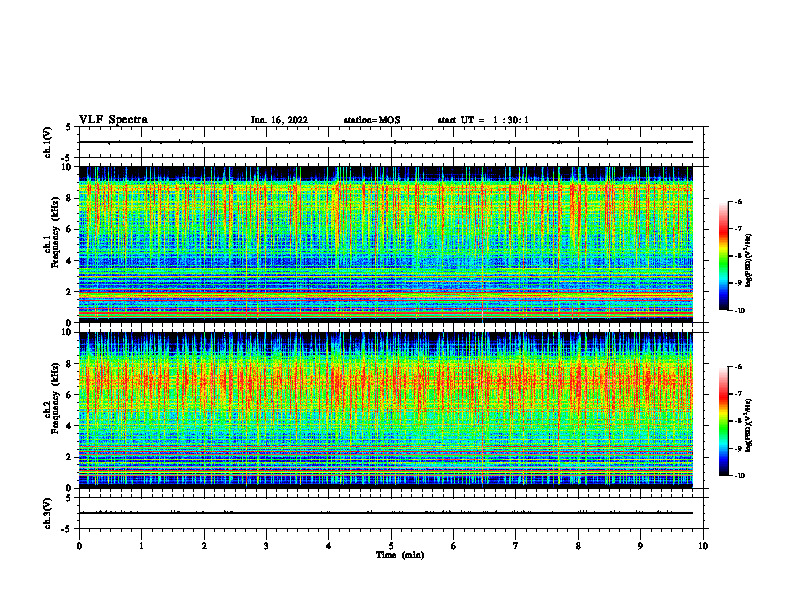Select the 'station=MOS' header text
The image size is (792, 612).
pos(372,120)
